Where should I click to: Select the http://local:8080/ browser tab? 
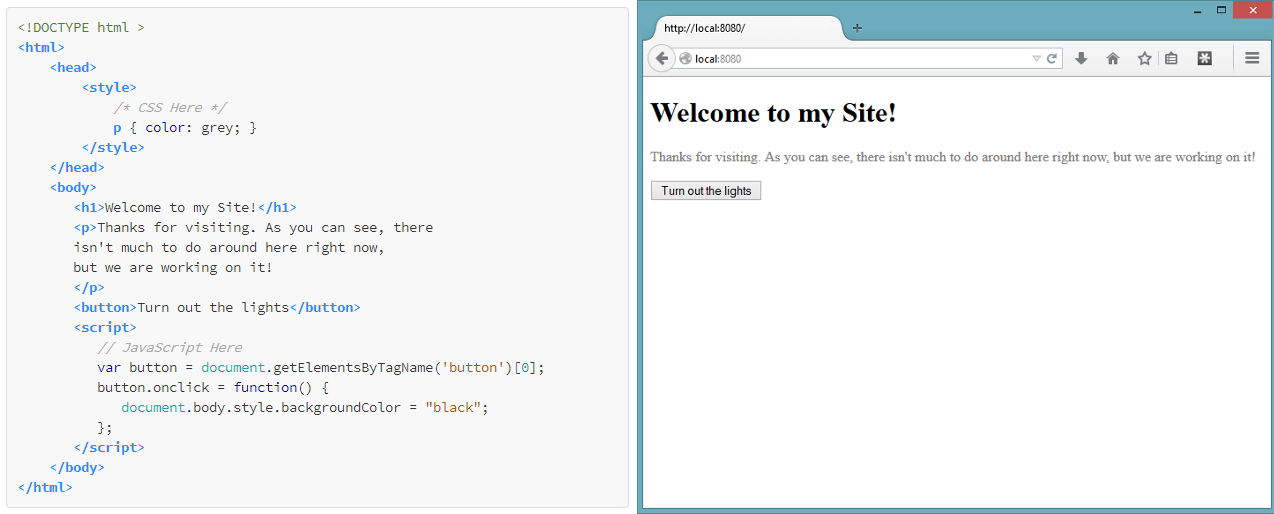pos(747,28)
